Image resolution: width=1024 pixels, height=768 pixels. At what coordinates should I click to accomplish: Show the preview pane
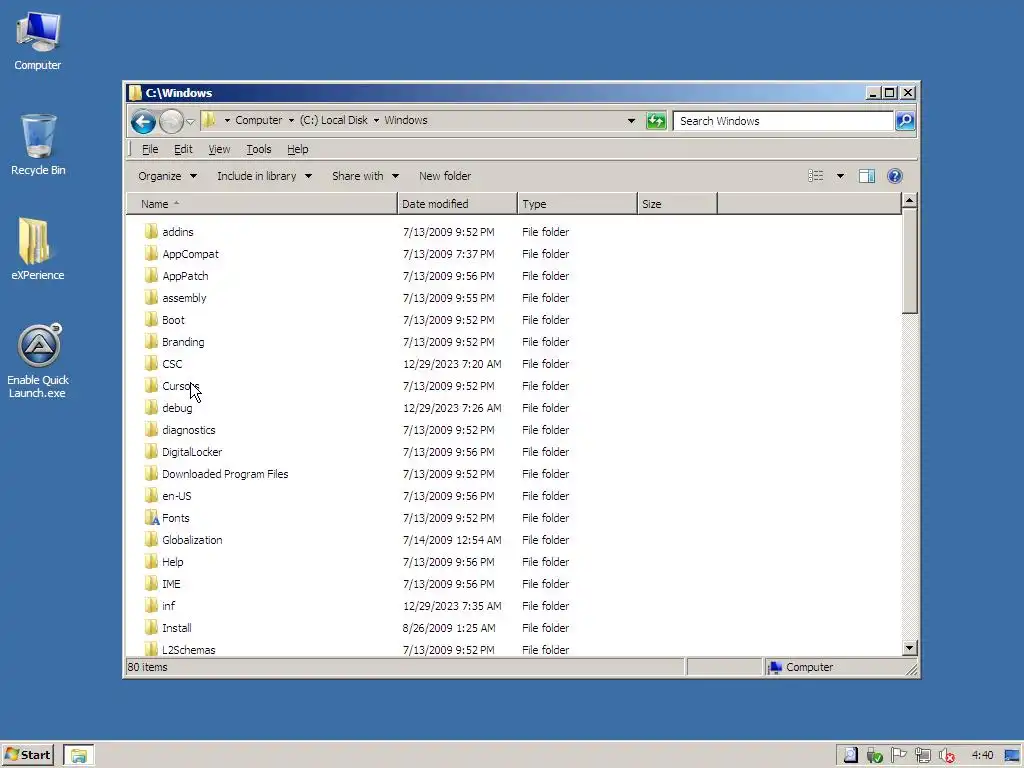click(867, 176)
